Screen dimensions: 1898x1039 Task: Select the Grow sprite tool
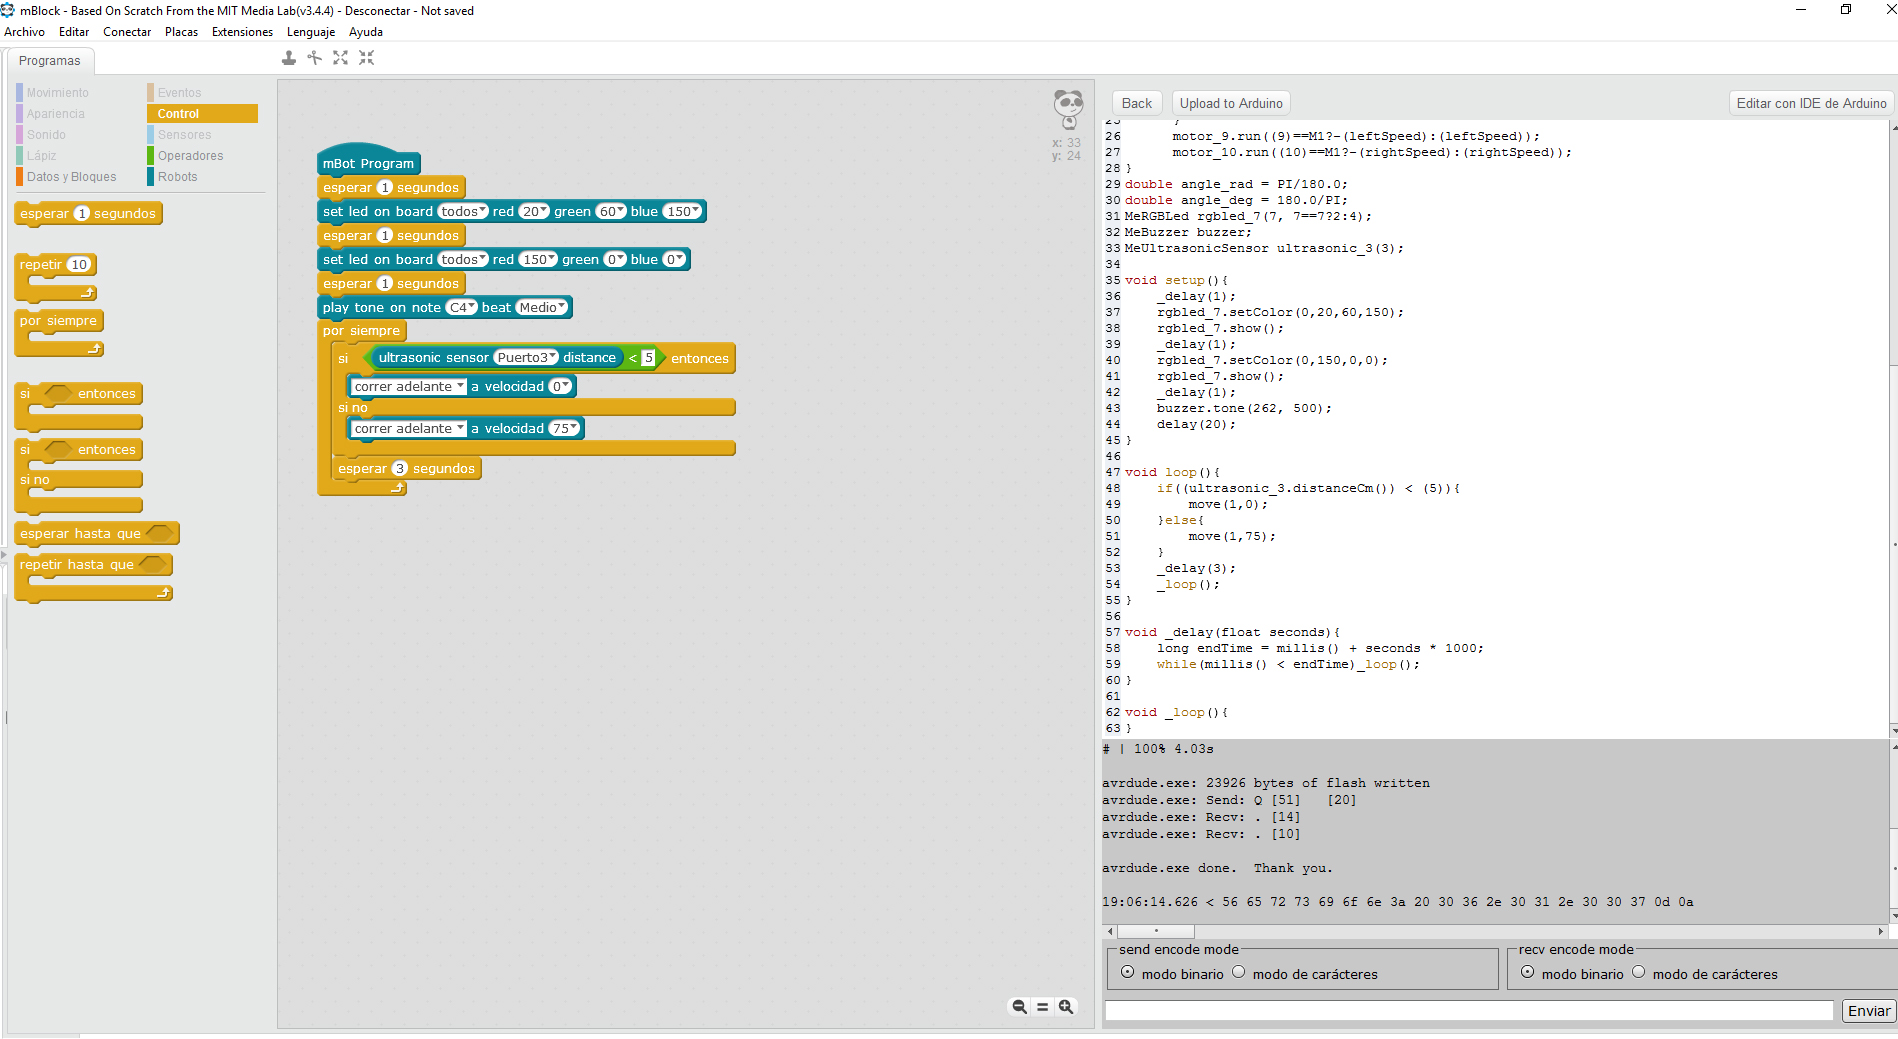[341, 58]
